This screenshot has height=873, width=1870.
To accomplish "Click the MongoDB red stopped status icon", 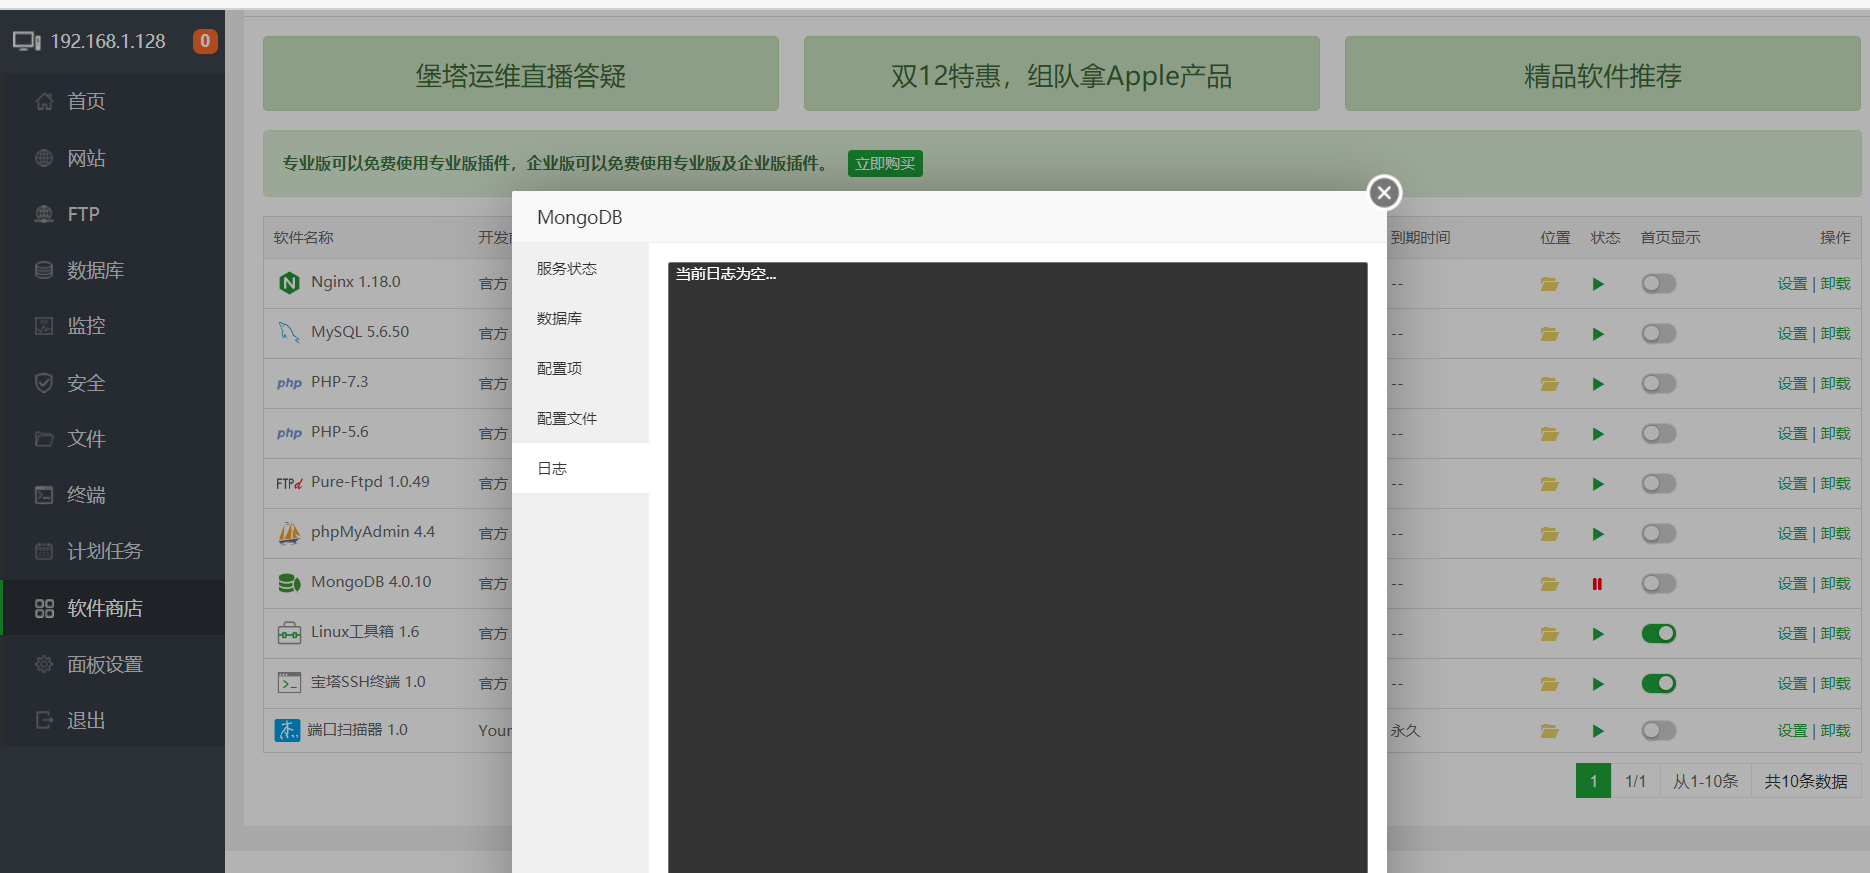I will (x=1597, y=584).
